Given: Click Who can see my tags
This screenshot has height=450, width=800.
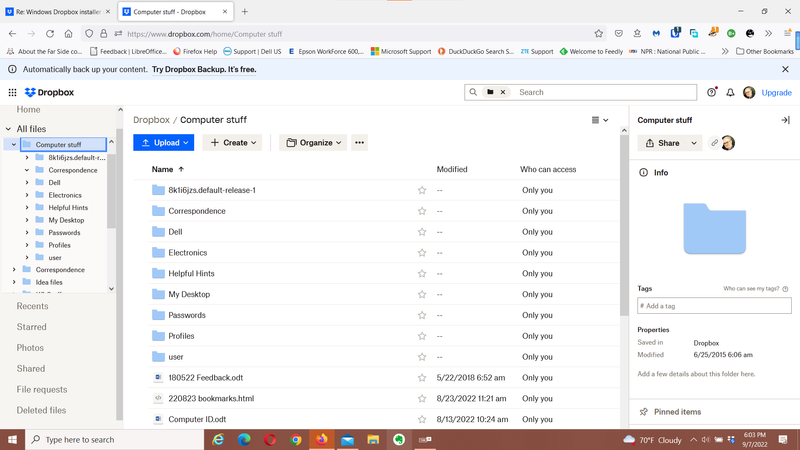Looking at the screenshot, I should pos(756,289).
